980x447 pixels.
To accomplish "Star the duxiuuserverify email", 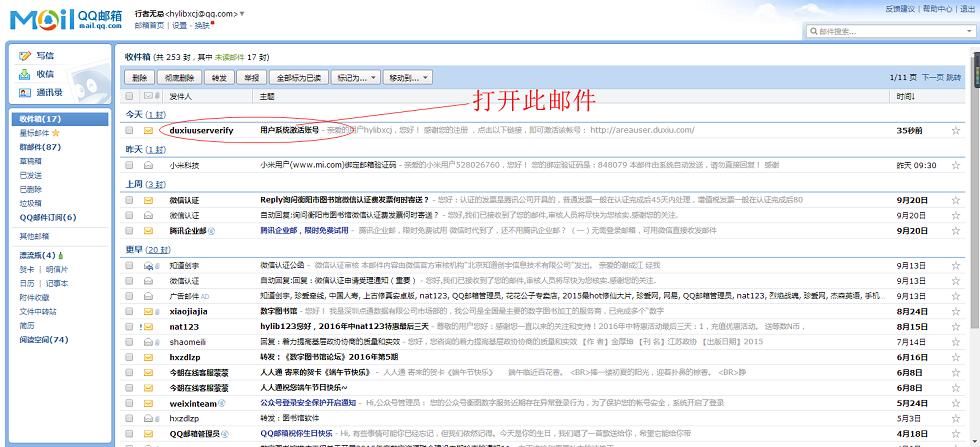I will [x=955, y=131].
